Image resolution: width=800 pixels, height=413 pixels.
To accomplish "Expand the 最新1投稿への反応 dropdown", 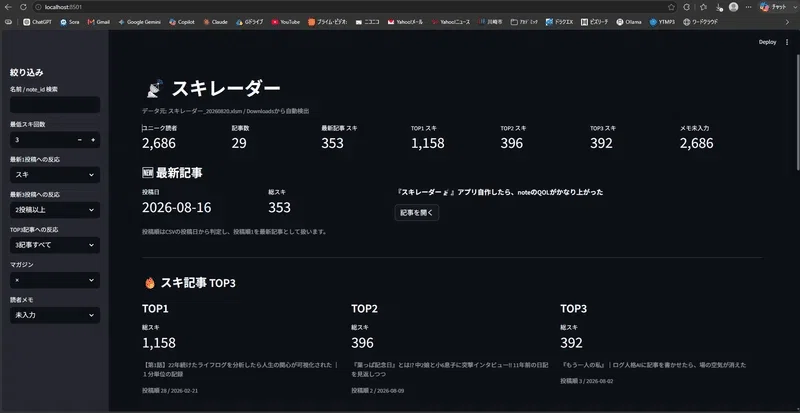I will coord(55,175).
